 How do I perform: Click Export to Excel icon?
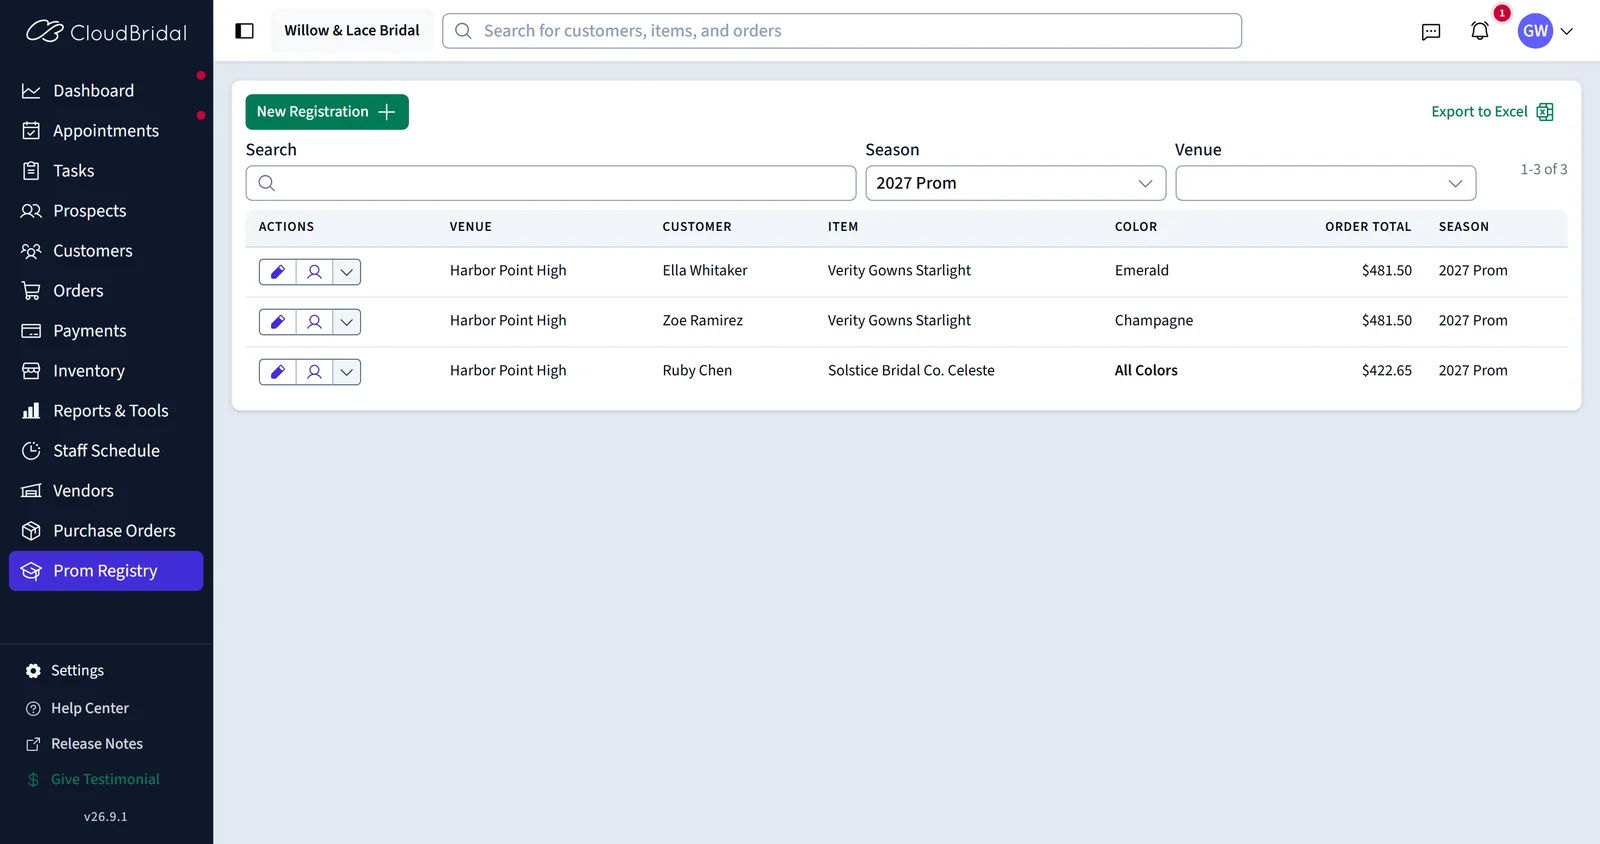[1544, 112]
